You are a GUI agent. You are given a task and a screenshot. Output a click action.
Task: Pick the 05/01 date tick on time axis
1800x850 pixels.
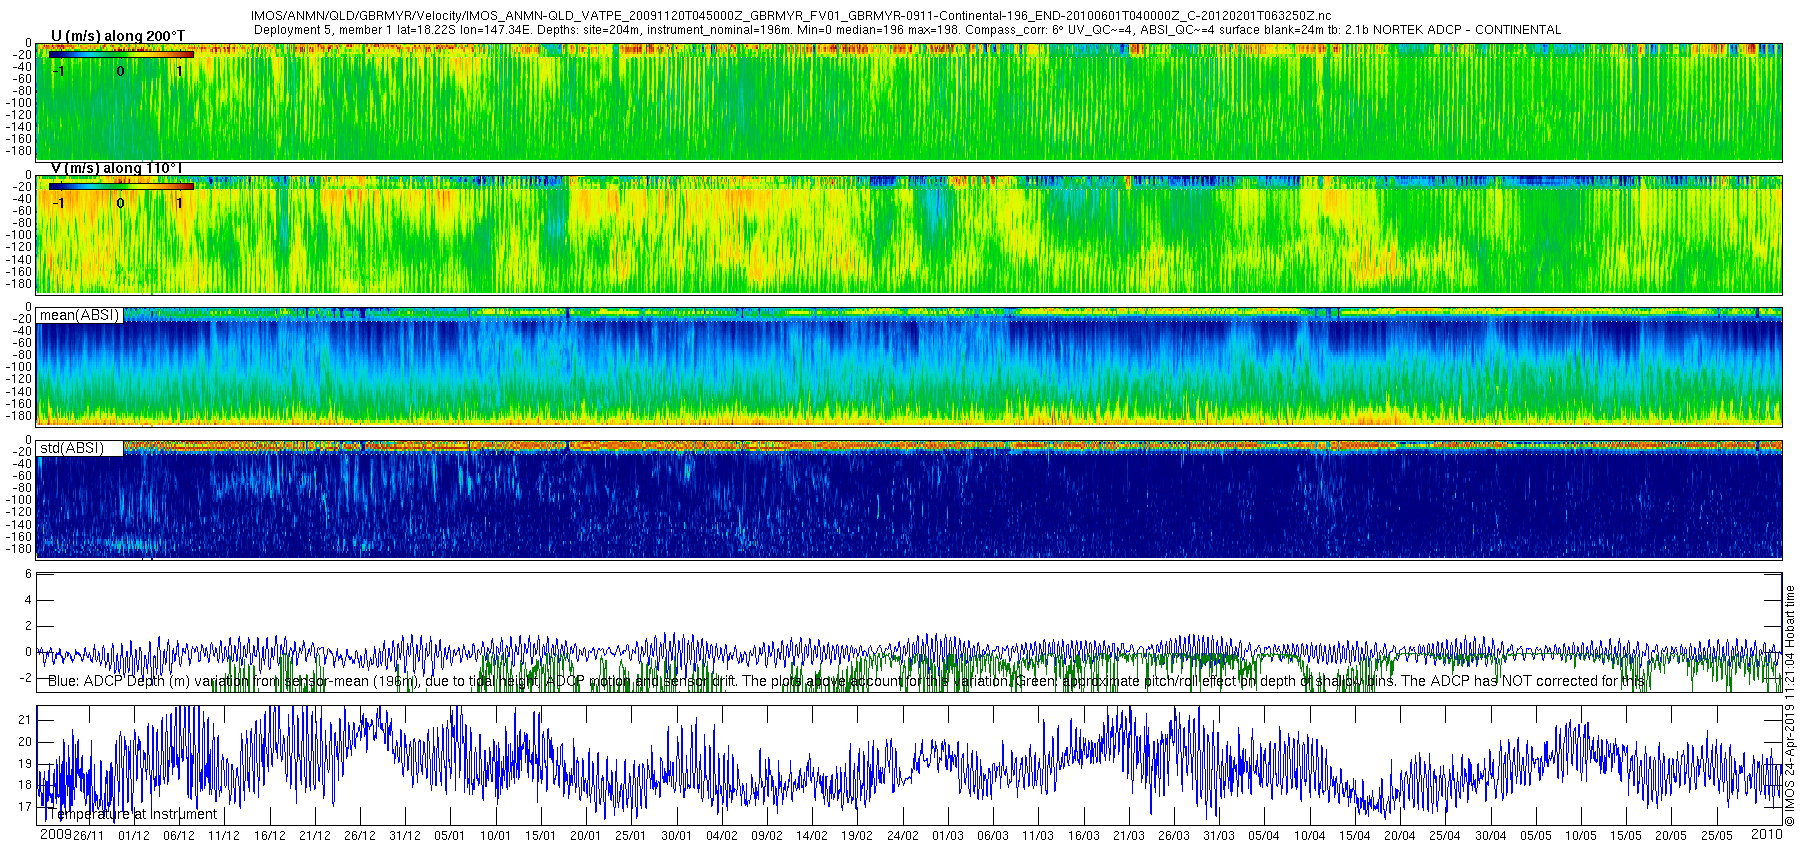point(450,836)
